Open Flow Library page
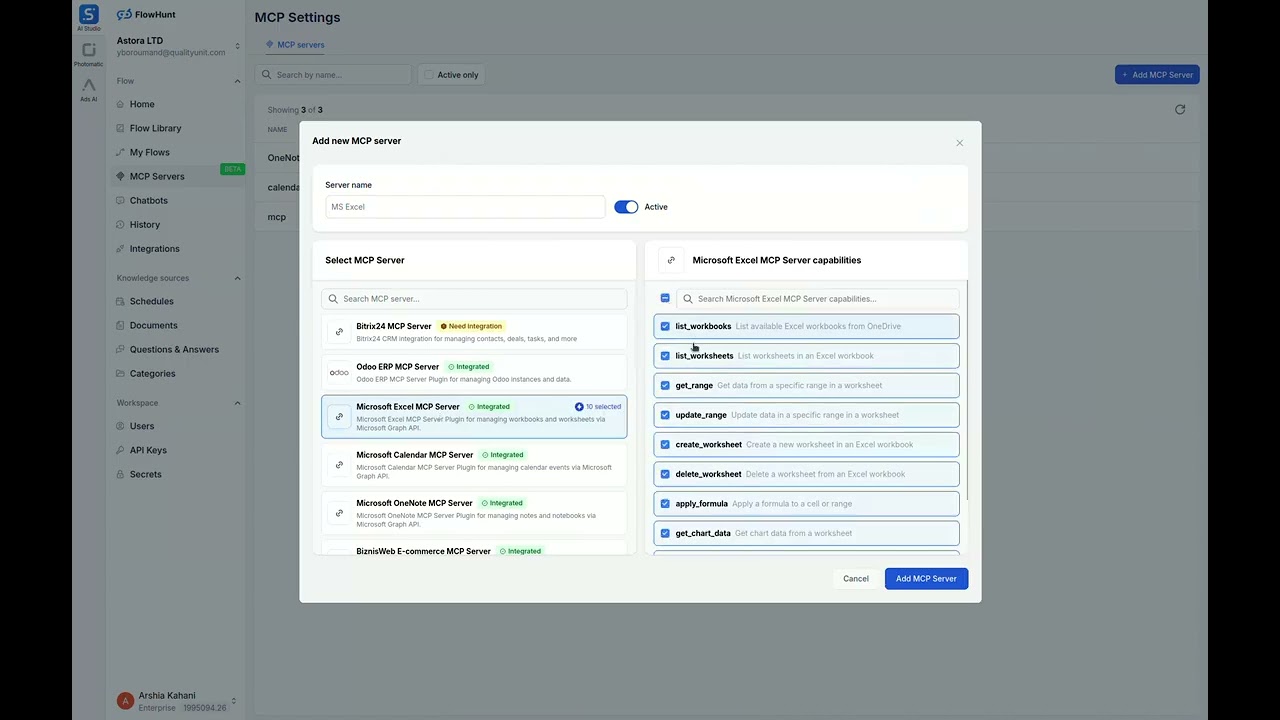 156,128
